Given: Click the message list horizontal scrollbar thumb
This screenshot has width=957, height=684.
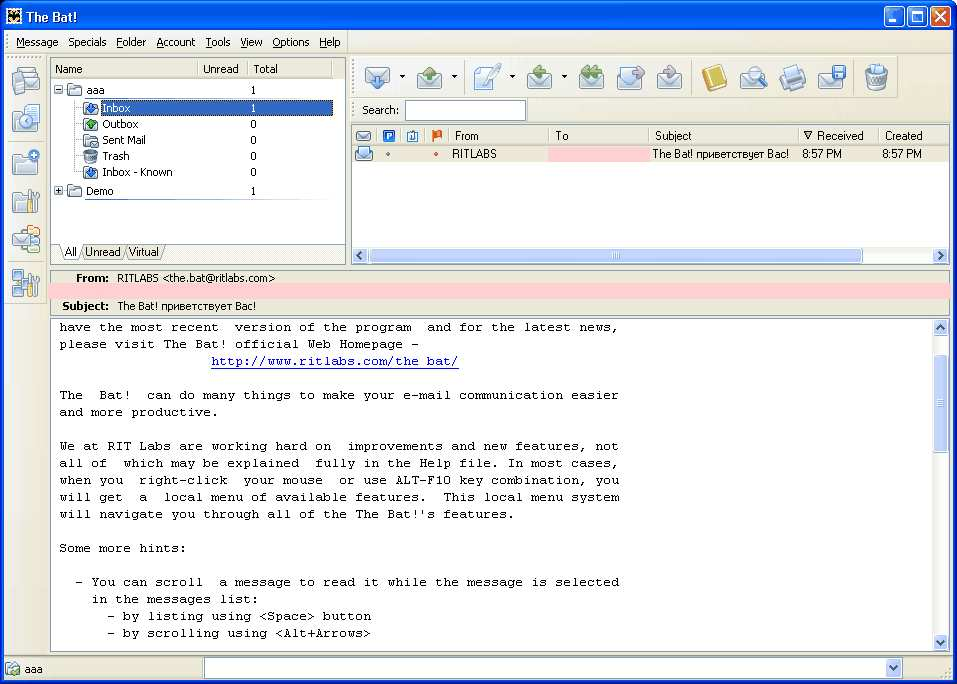Looking at the screenshot, I should coord(616,256).
